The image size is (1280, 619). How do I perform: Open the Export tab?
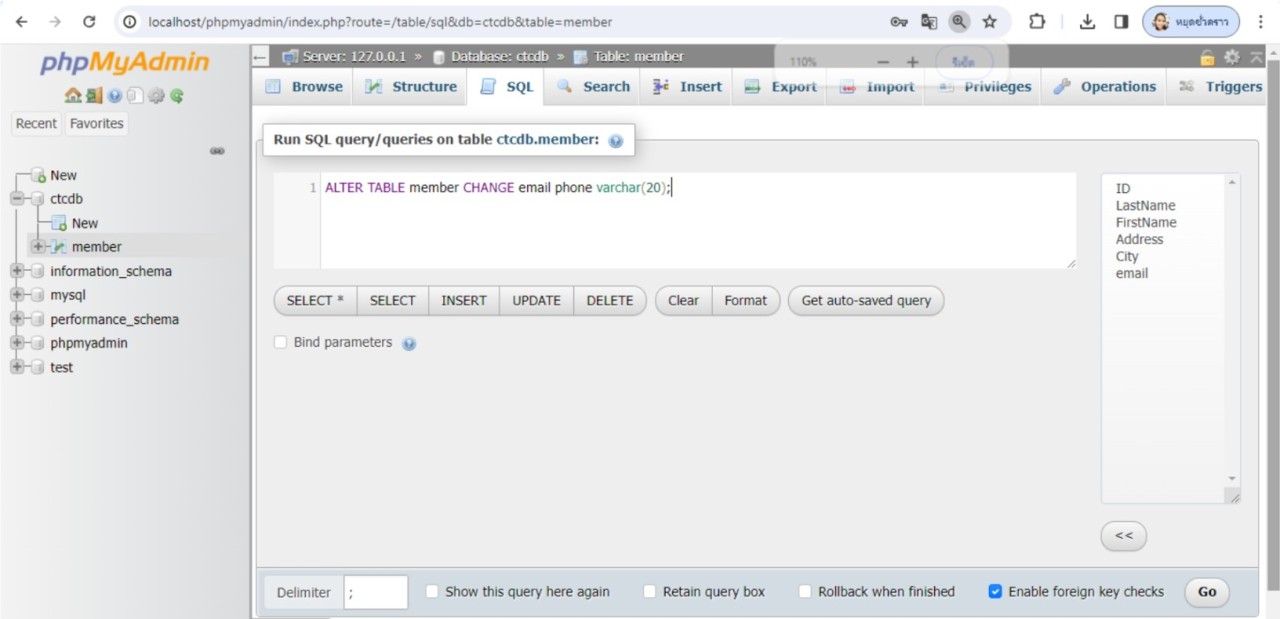coord(781,87)
